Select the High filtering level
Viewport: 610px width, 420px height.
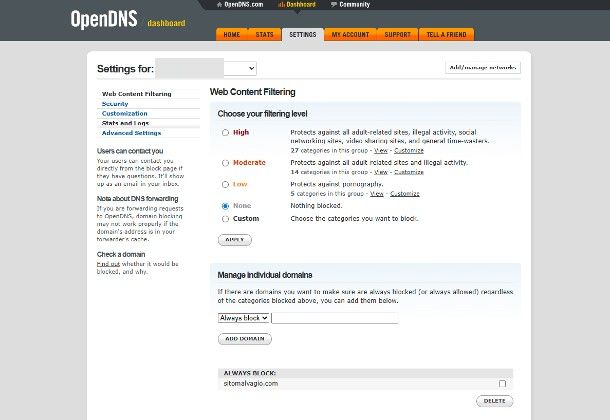coord(225,133)
